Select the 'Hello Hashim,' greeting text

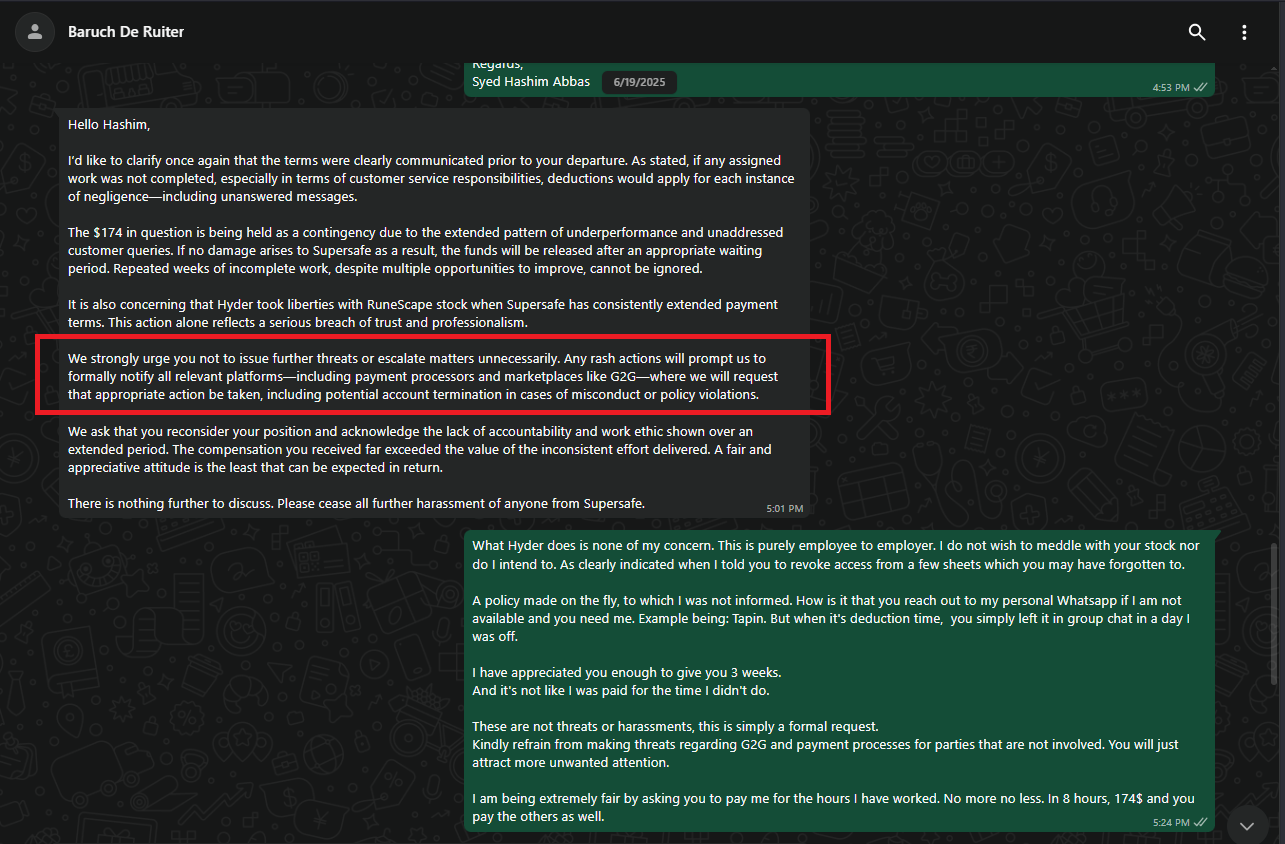click(109, 125)
